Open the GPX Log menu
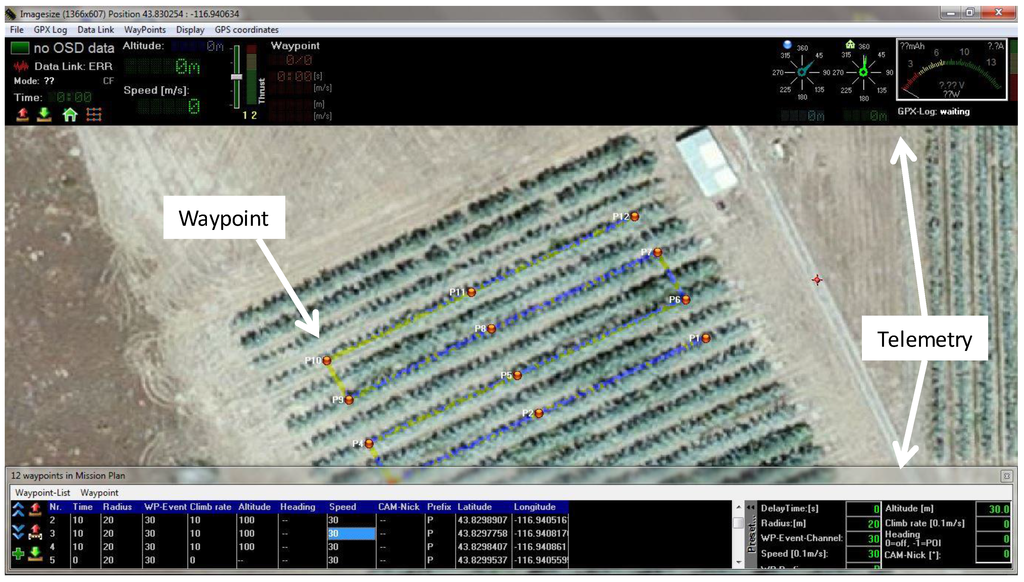Viewport: 1024px width, 582px height. click(x=51, y=30)
